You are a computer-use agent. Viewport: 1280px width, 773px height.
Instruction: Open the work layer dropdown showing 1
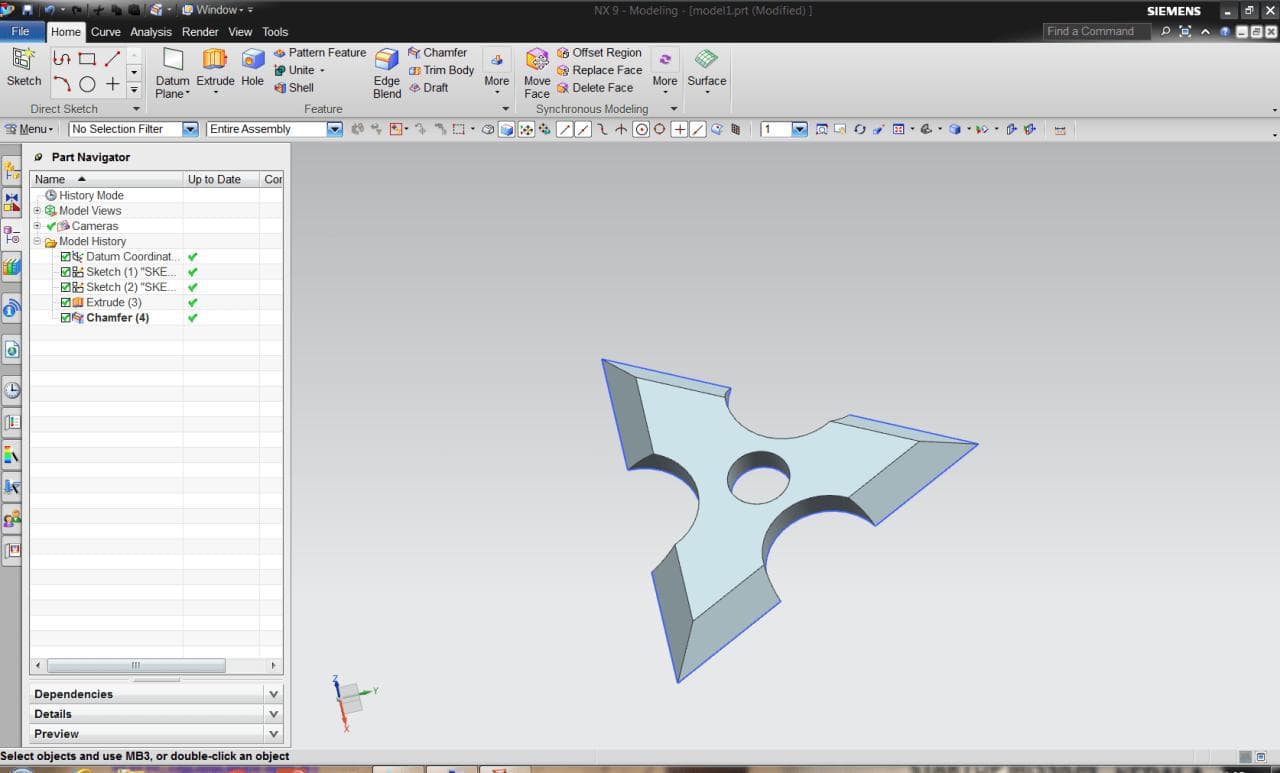coord(799,129)
